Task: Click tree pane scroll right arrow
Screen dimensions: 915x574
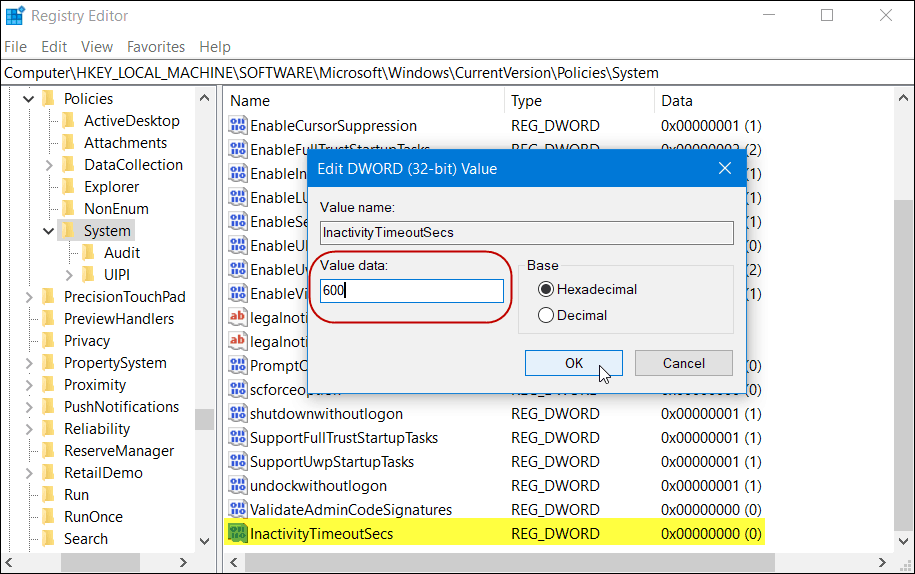Action: 183,563
